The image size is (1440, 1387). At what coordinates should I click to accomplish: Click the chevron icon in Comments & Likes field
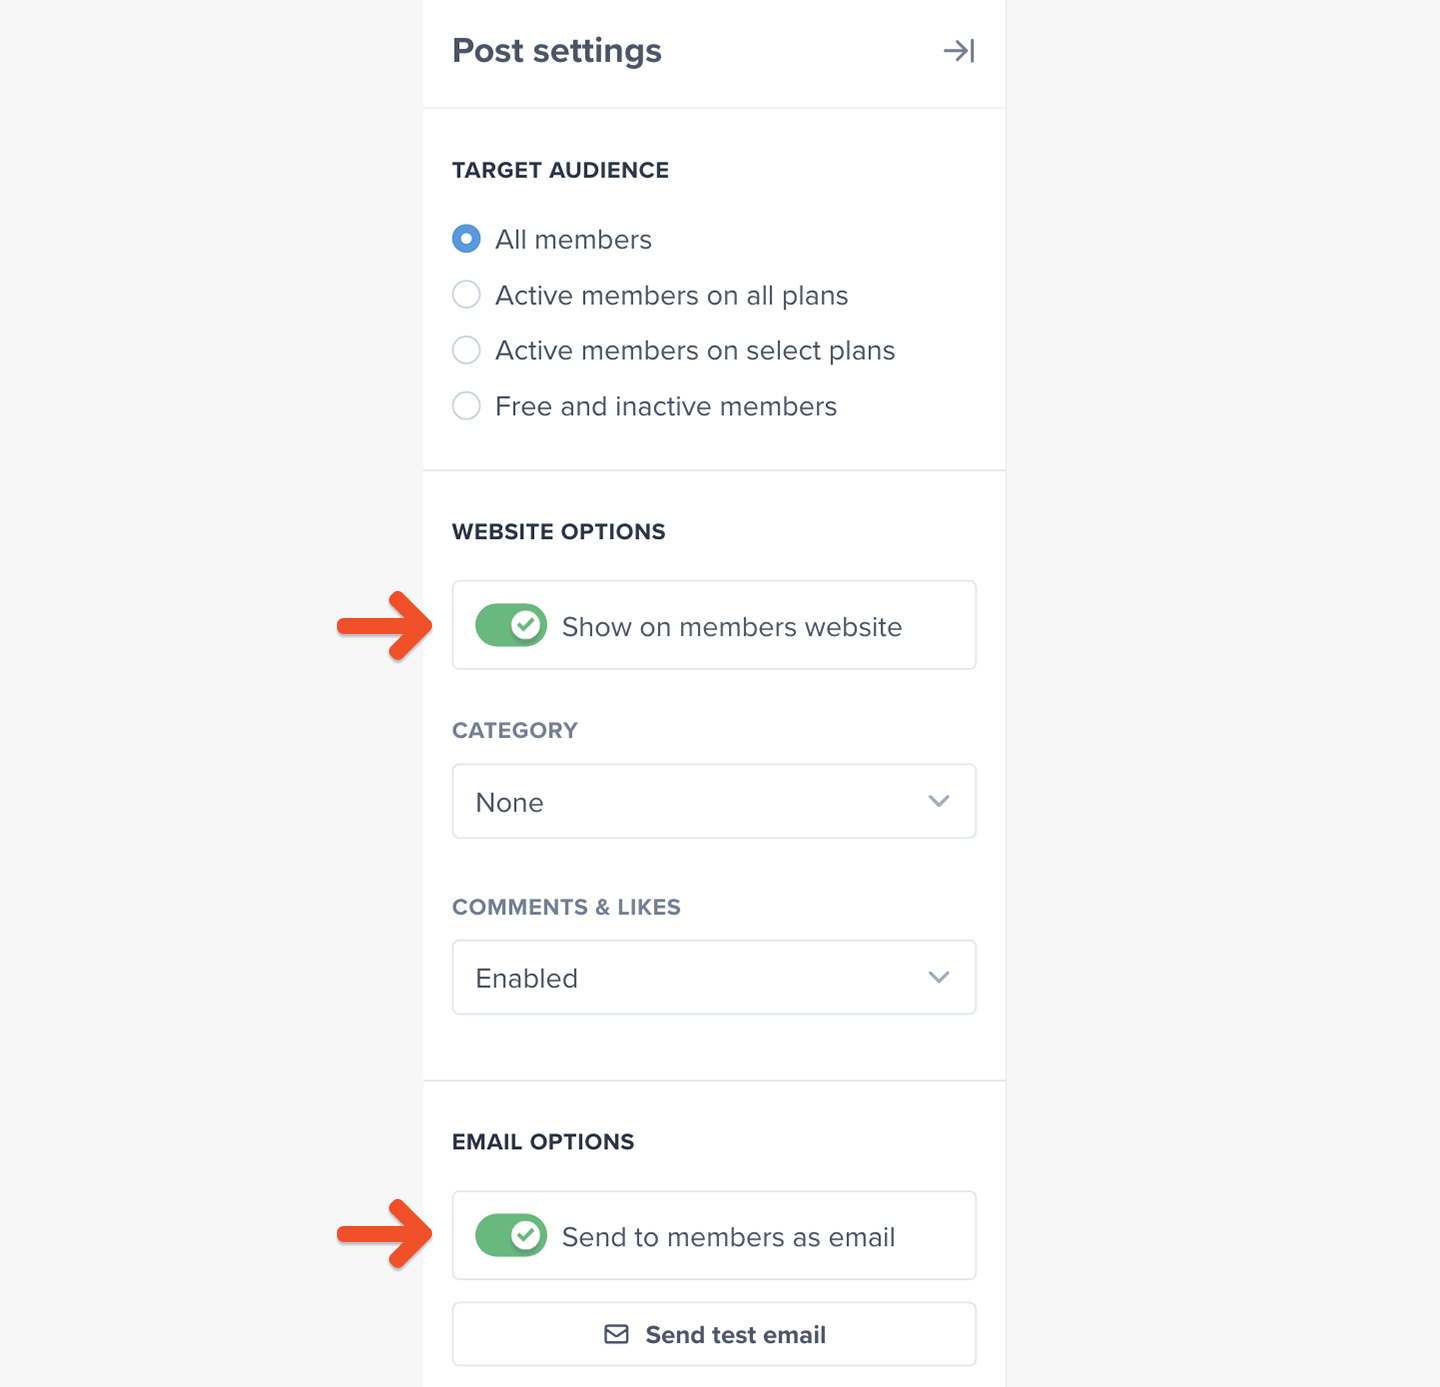pyautogui.click(x=938, y=977)
